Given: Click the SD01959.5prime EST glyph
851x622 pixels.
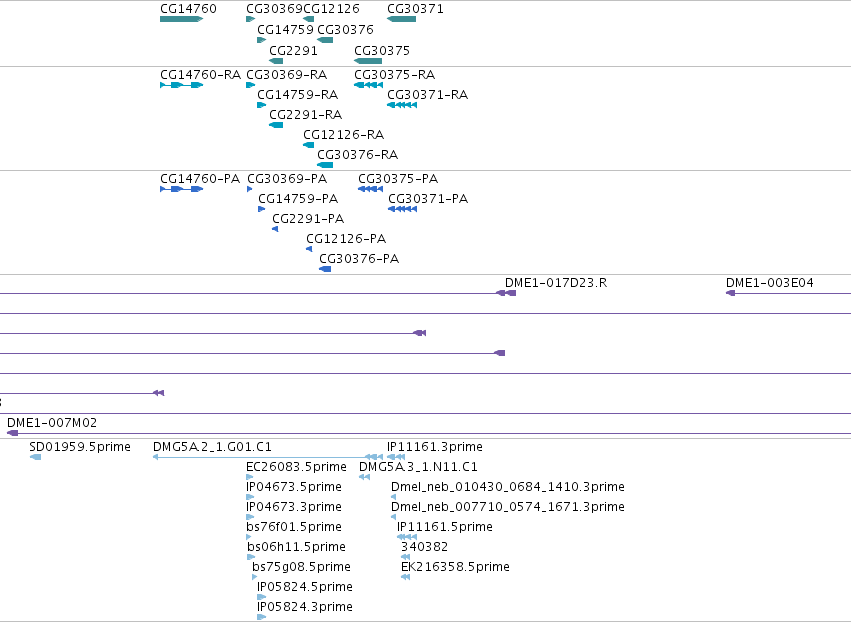Looking at the screenshot, I should 35,457.
